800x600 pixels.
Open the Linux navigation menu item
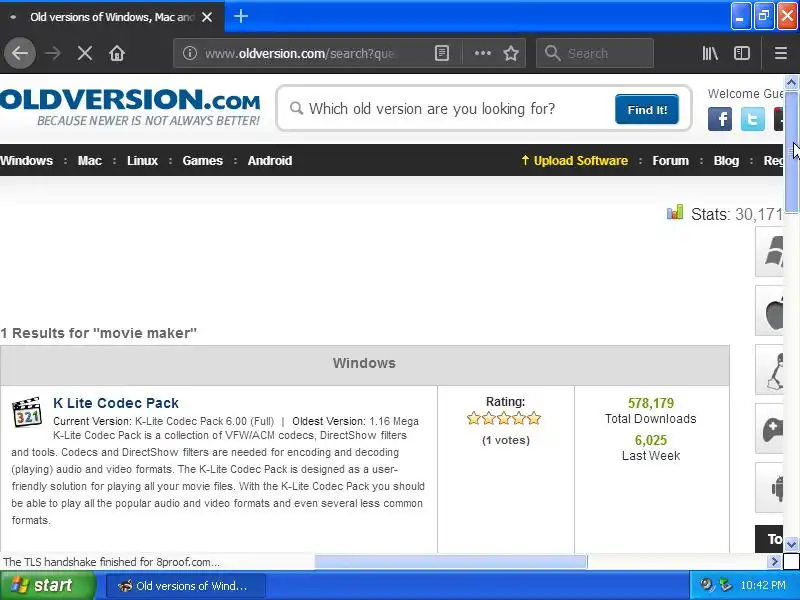click(x=142, y=161)
